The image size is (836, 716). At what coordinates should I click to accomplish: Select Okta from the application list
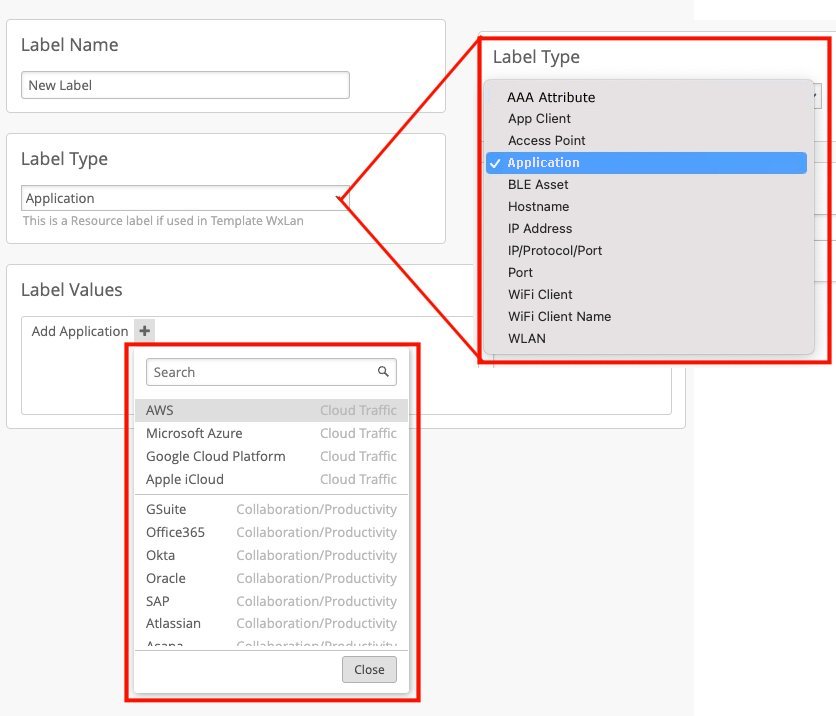coord(160,555)
